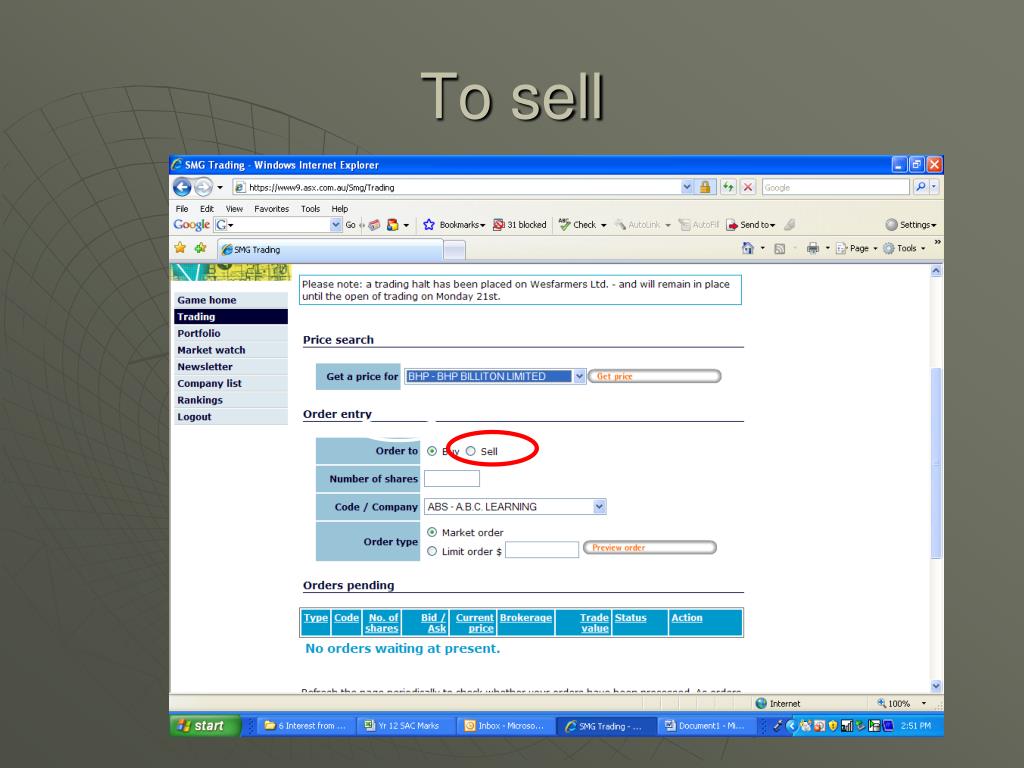Open the File menu
The width and height of the screenshot is (1024, 768).
pos(182,209)
